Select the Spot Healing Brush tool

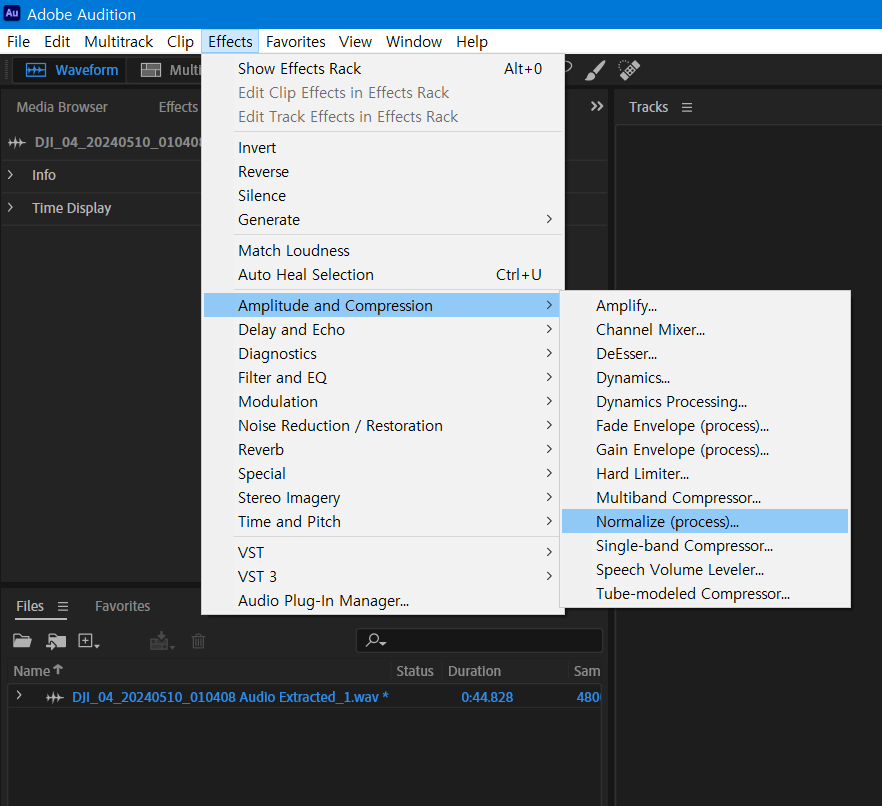[x=629, y=70]
